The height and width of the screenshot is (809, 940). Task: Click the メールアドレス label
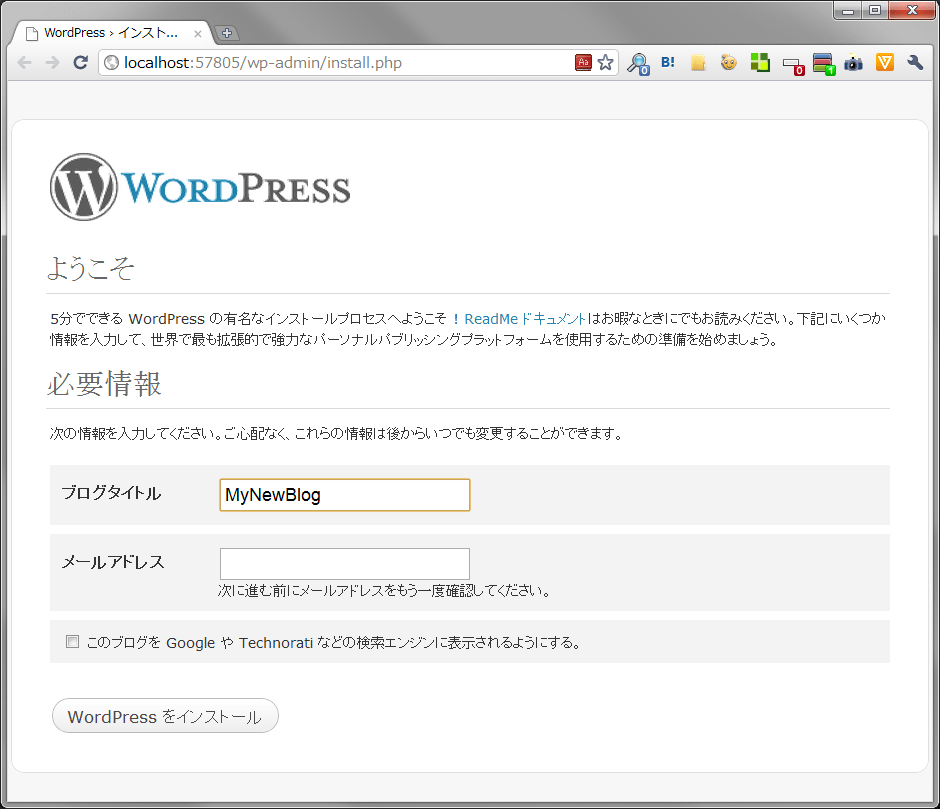pyautogui.click(x=113, y=562)
